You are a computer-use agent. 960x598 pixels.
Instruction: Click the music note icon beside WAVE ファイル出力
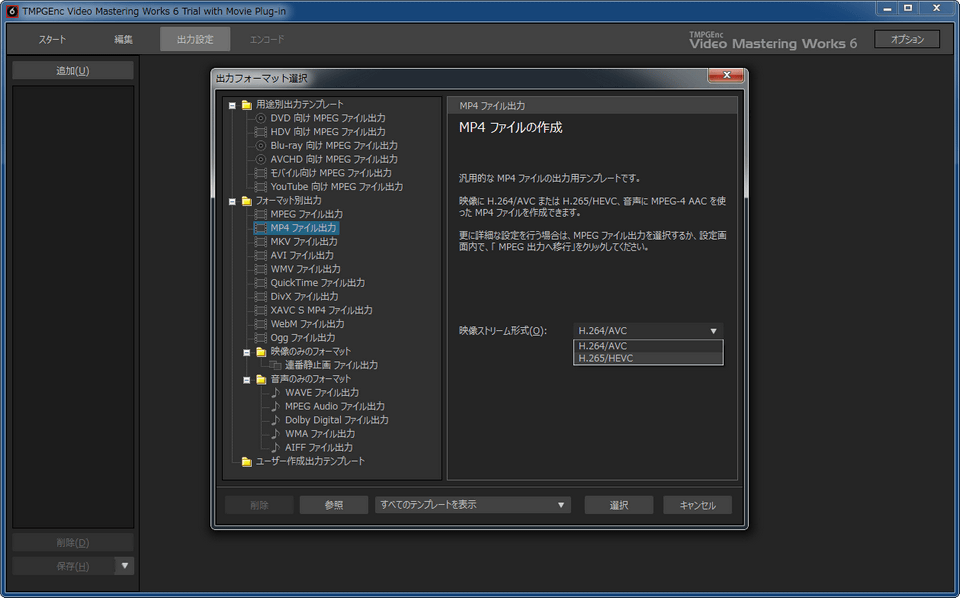[x=276, y=392]
